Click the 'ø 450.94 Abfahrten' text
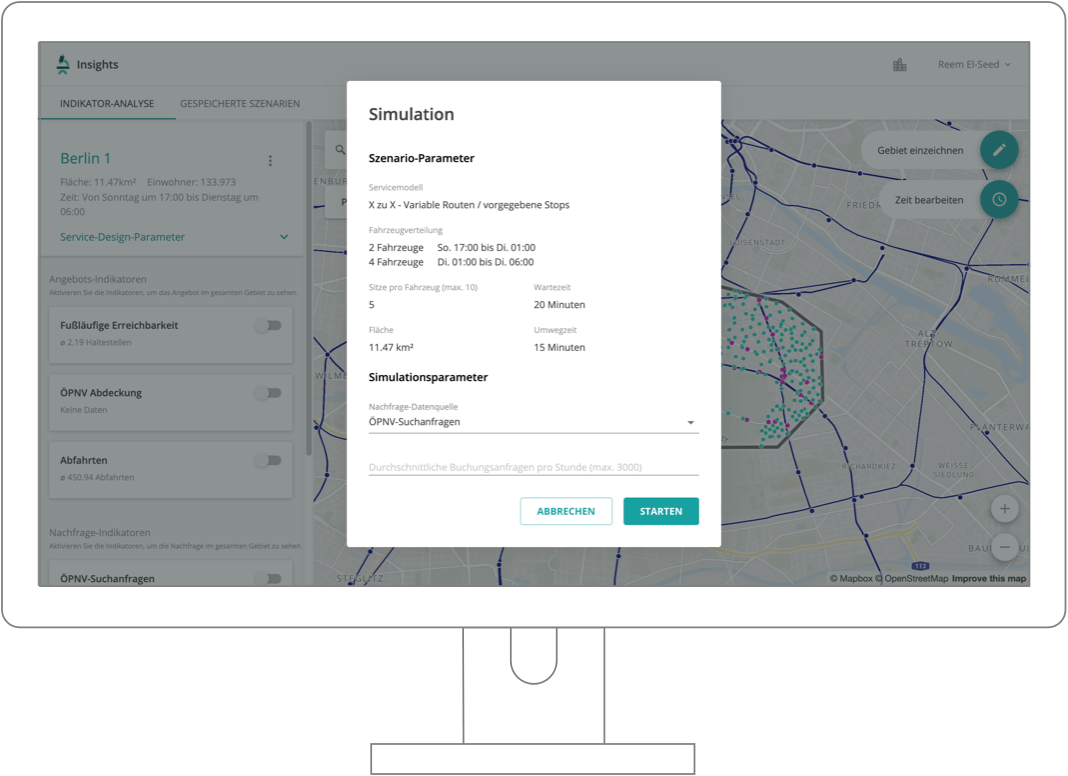The height and width of the screenshot is (776, 1068). (x=97, y=478)
